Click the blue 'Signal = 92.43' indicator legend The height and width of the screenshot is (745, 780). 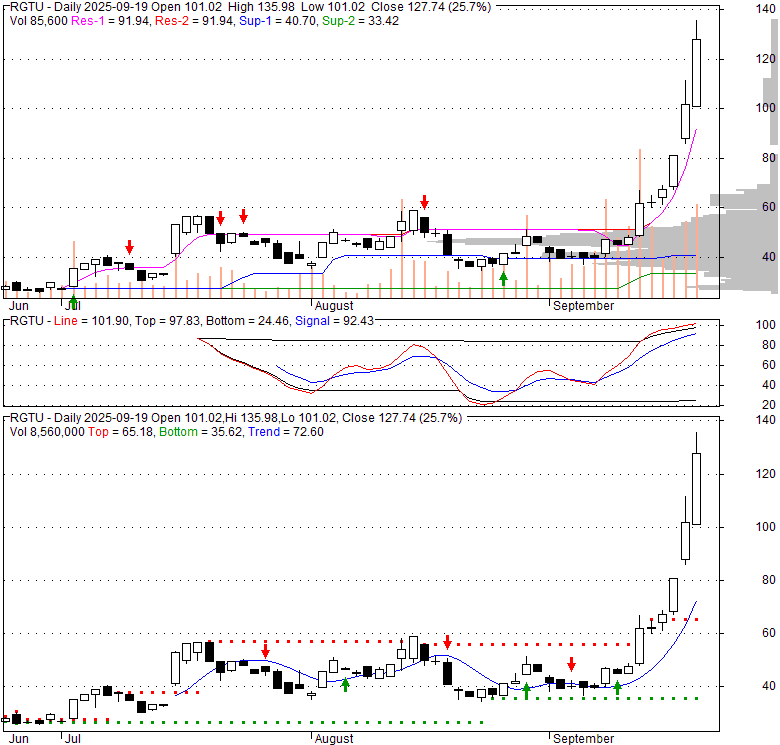click(x=334, y=321)
